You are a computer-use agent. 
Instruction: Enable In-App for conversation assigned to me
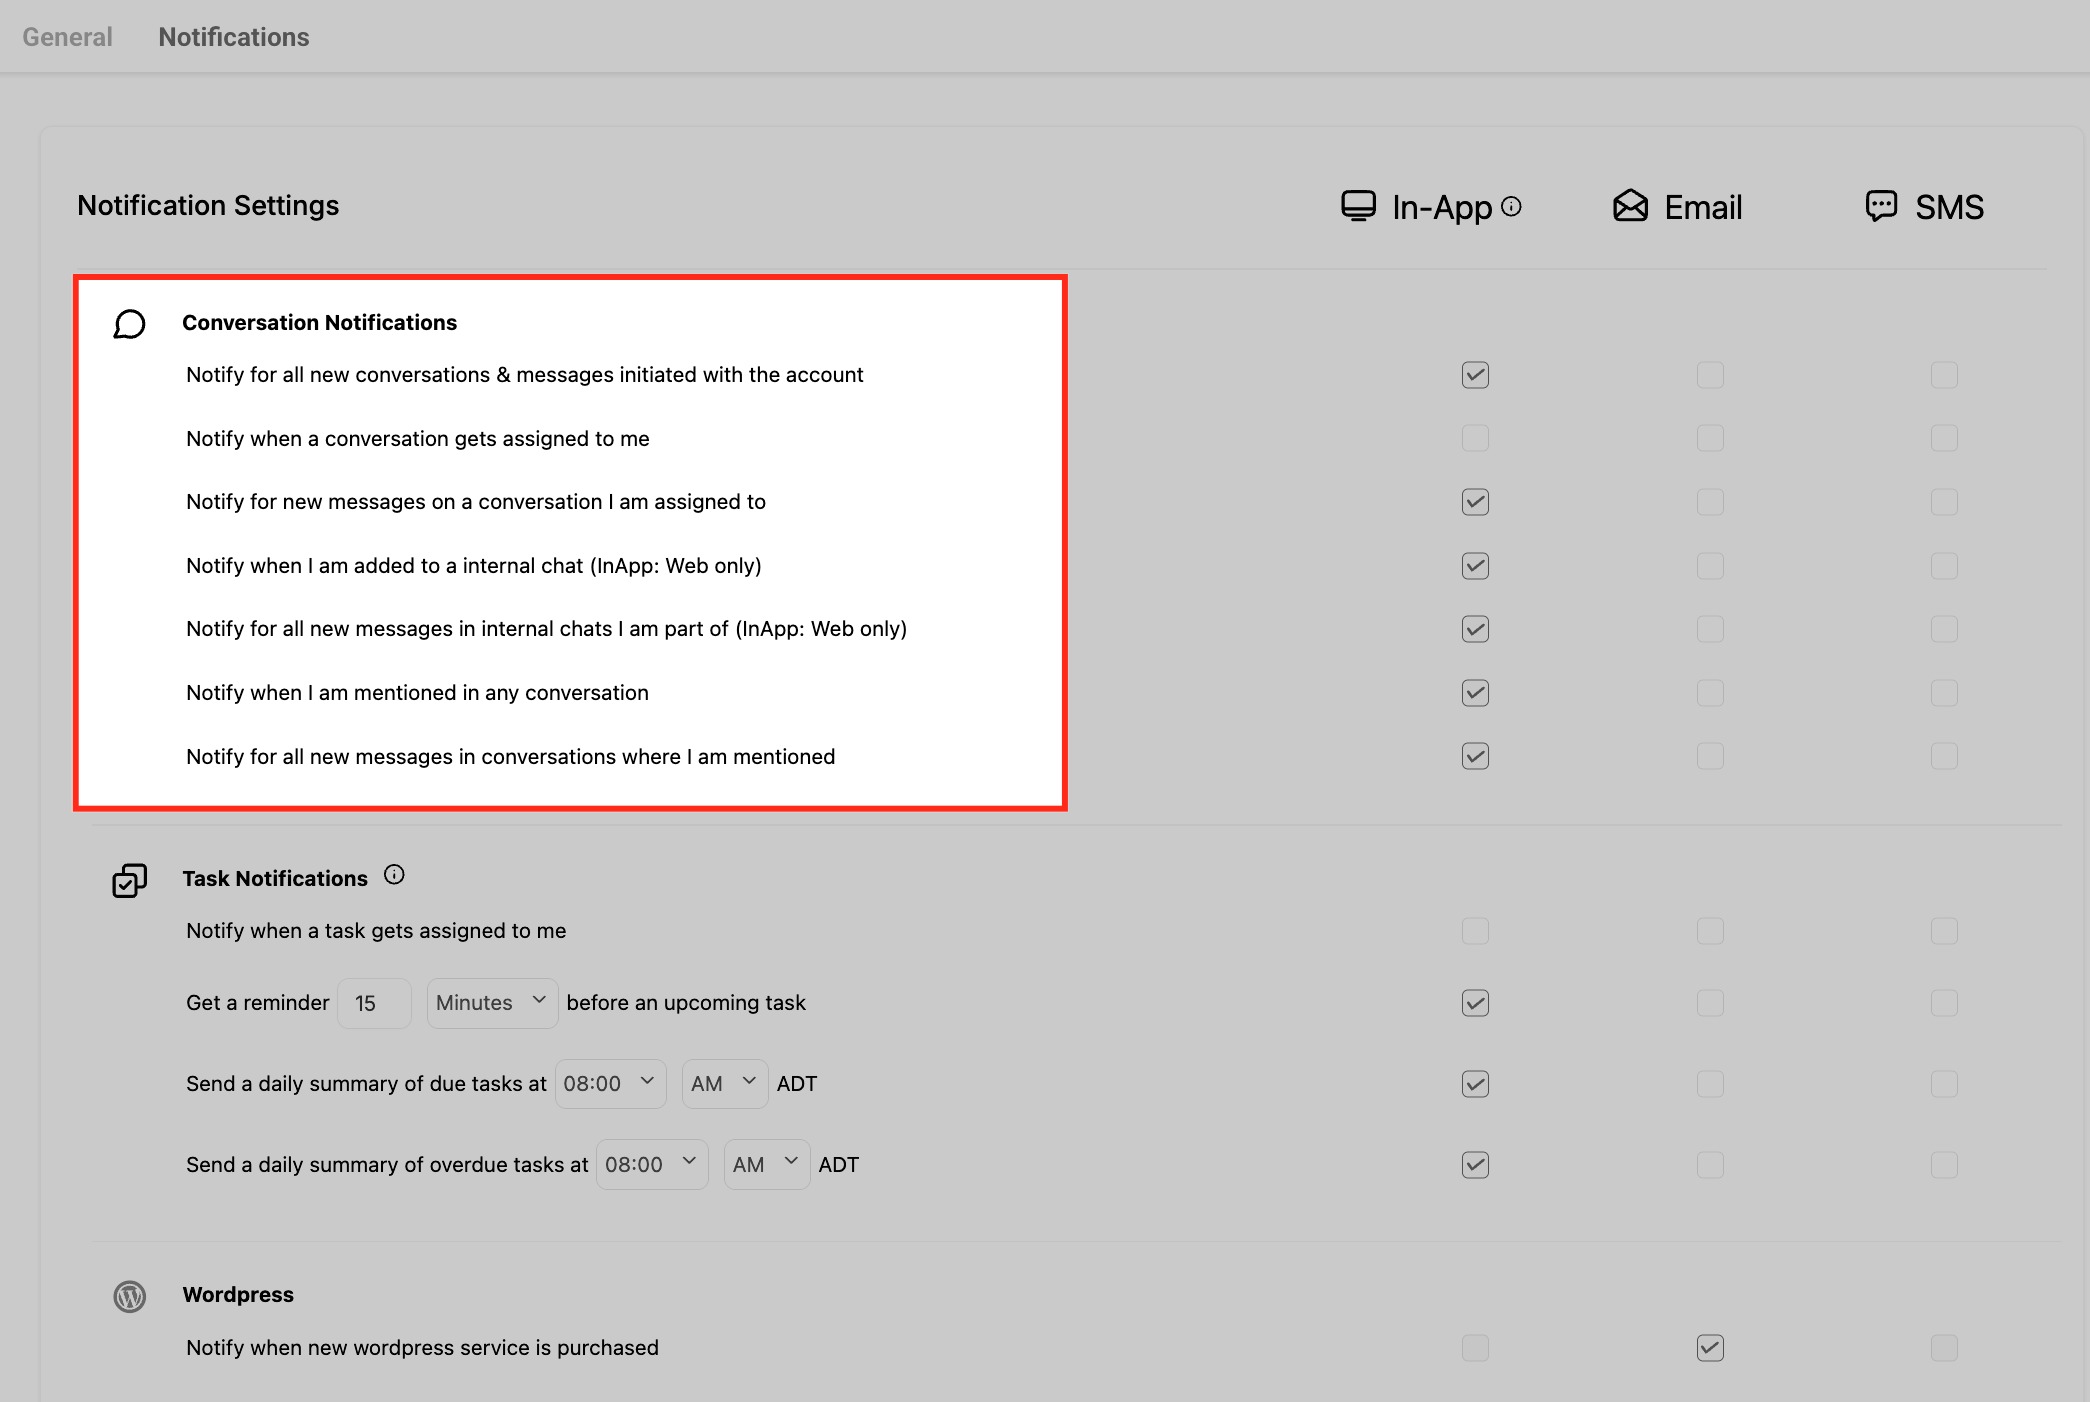tap(1475, 438)
